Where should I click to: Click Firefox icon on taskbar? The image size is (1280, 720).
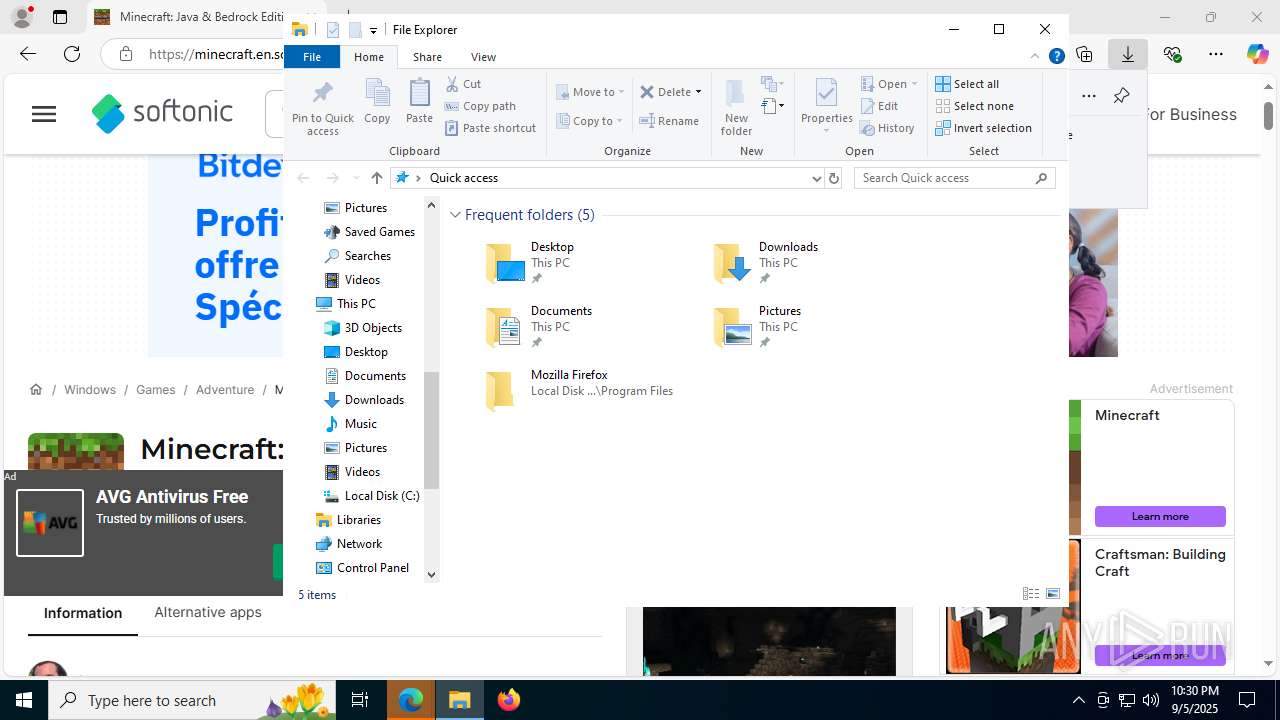pos(509,700)
